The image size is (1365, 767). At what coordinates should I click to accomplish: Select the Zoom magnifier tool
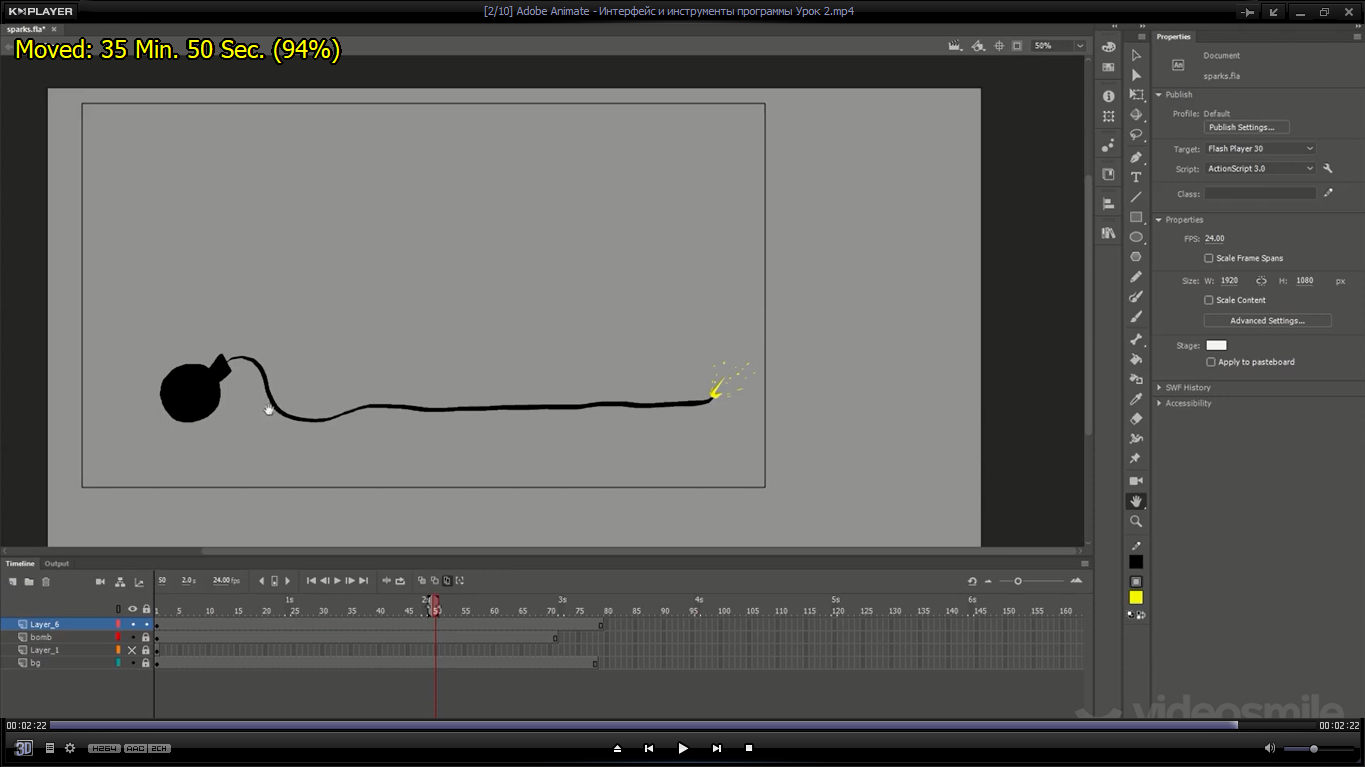click(1136, 521)
